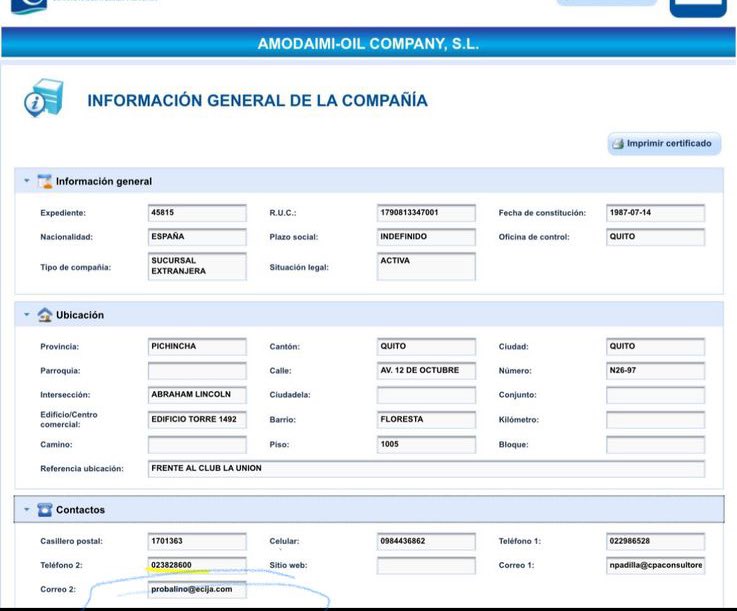Click the Correo 2 field probalino@ecija.com

pyautogui.click(x=197, y=589)
